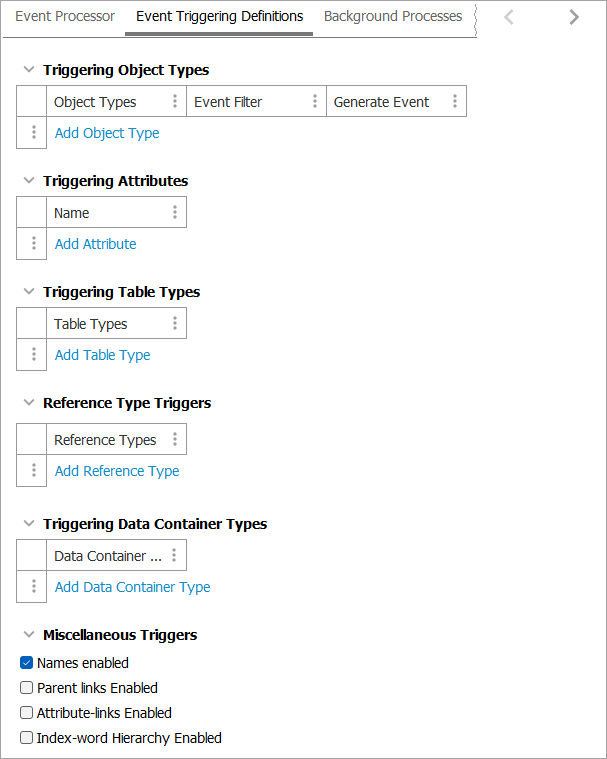This screenshot has height=759, width=607.
Task: Click the Add Attribute link
Action: (x=95, y=244)
